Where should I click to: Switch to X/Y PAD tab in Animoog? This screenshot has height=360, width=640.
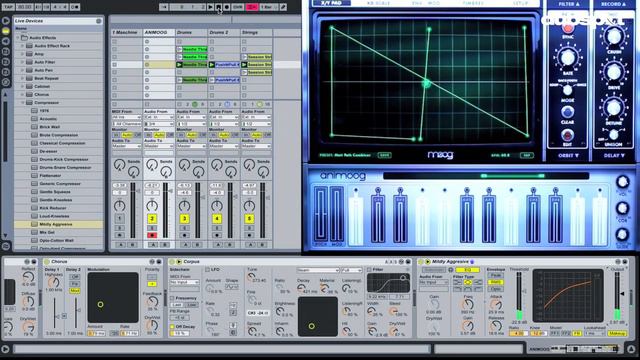[x=332, y=3]
